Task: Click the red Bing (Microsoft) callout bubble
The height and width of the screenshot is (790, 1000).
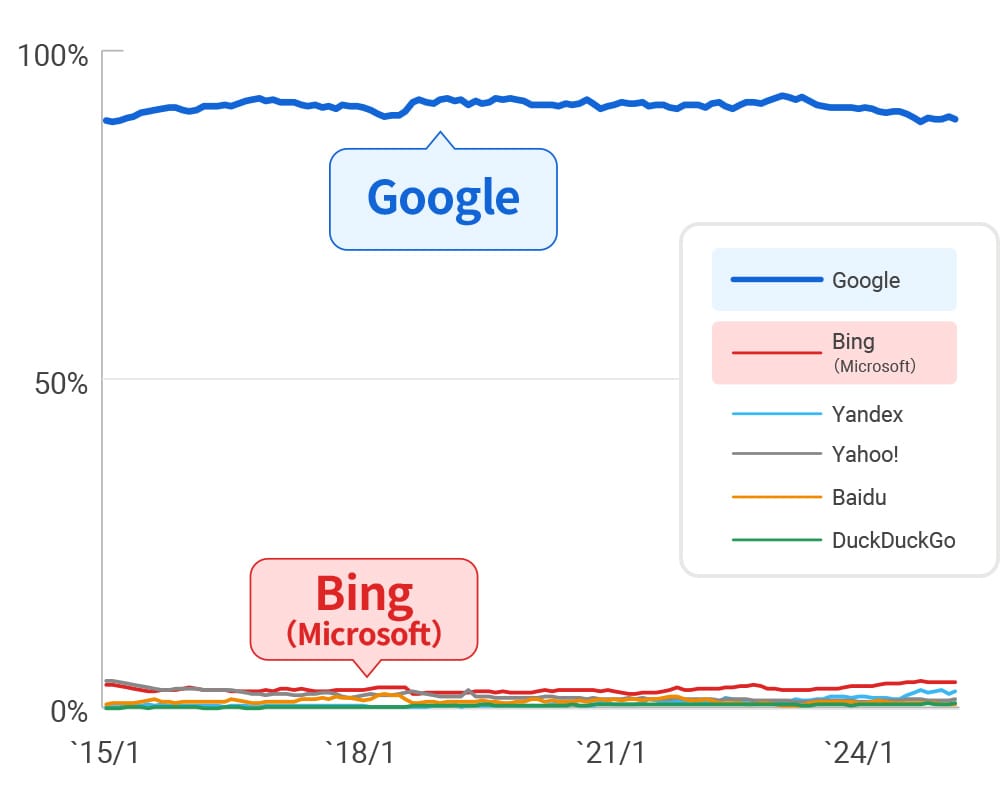Action: [x=364, y=609]
